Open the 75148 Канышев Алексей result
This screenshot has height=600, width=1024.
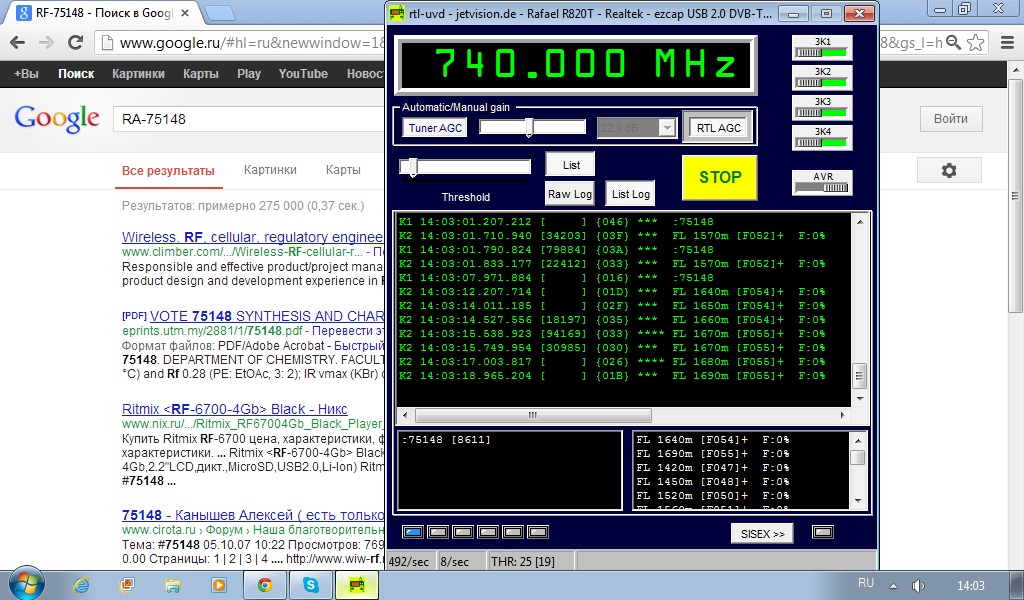[253, 515]
